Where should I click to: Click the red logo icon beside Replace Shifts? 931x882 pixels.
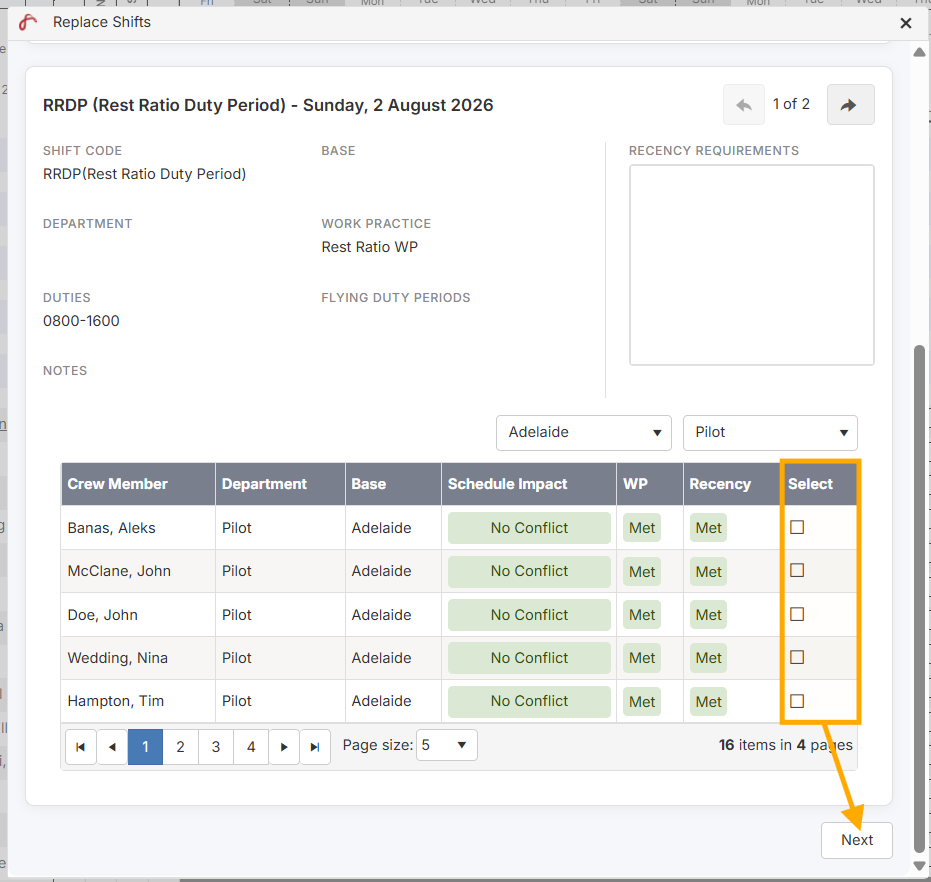(27, 22)
